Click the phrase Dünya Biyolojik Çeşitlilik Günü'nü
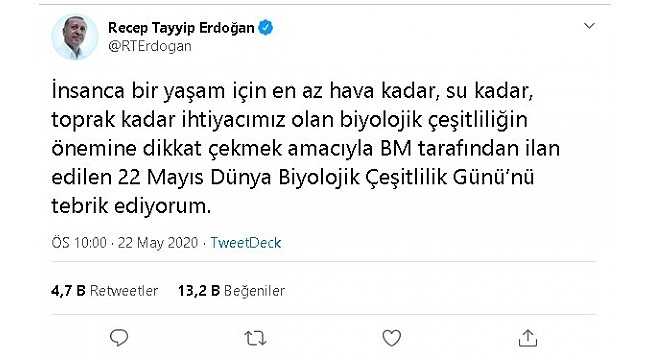 point(372,178)
